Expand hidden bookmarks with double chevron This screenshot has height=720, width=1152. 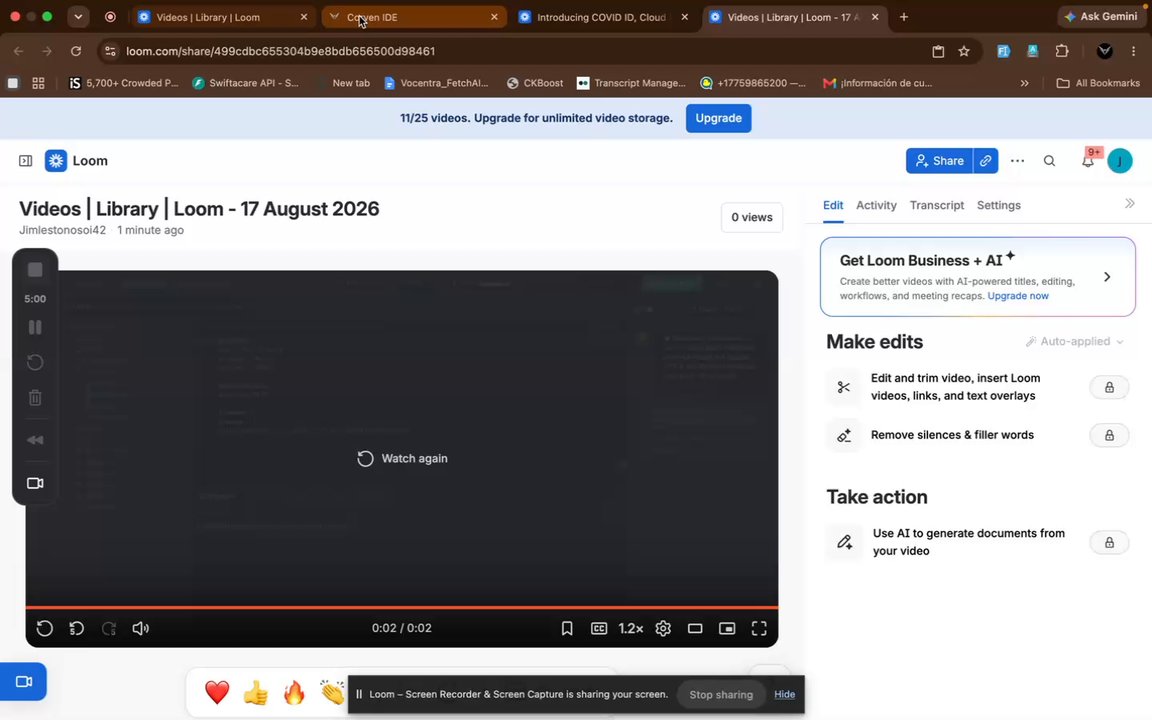pyautogui.click(x=1024, y=83)
